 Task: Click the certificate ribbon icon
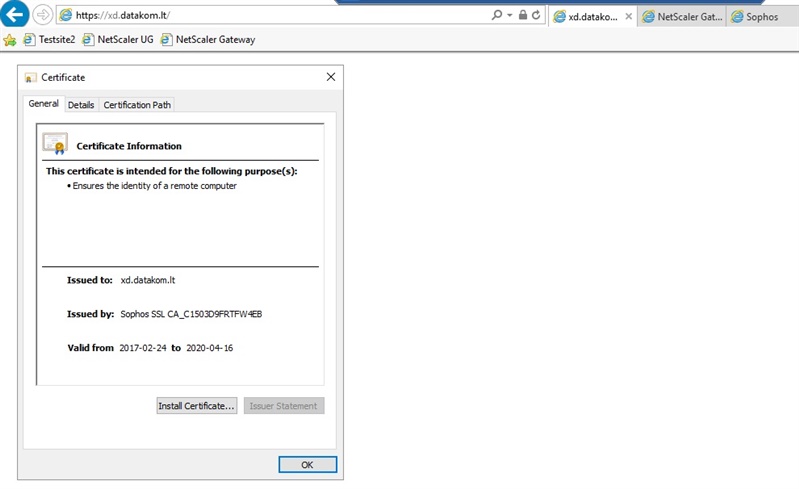[55, 144]
